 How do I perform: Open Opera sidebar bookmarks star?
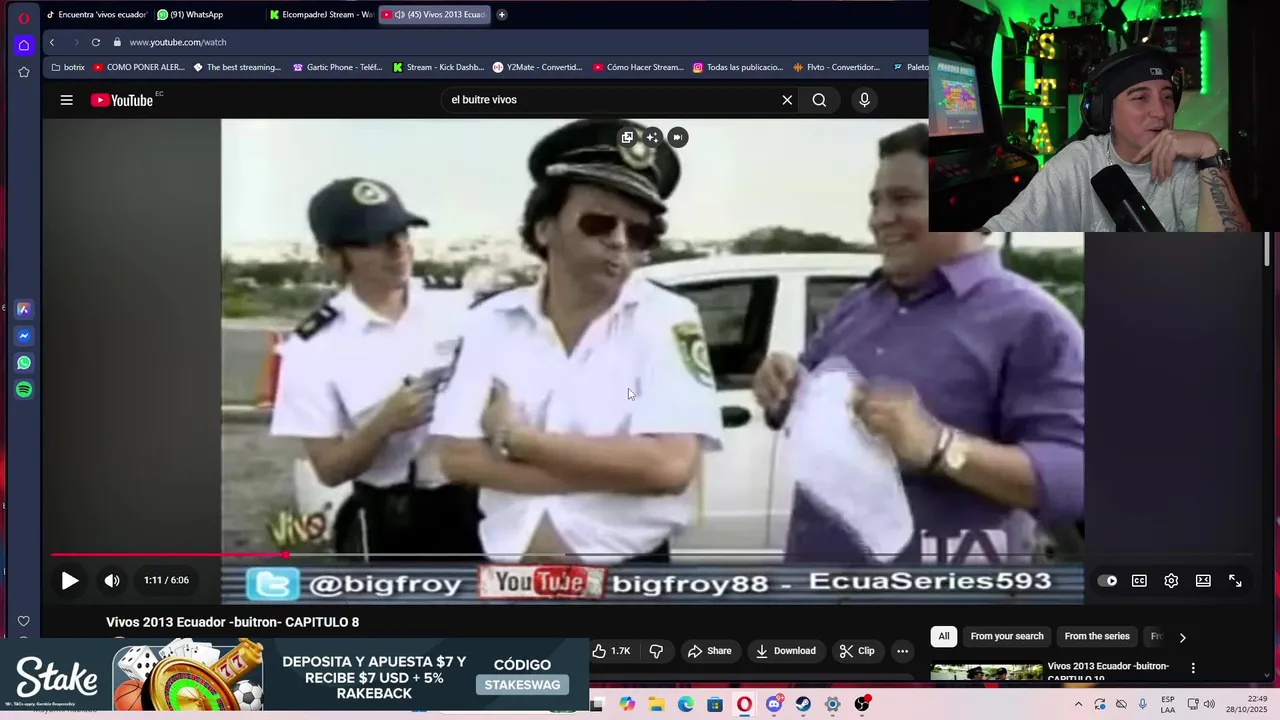click(x=24, y=72)
